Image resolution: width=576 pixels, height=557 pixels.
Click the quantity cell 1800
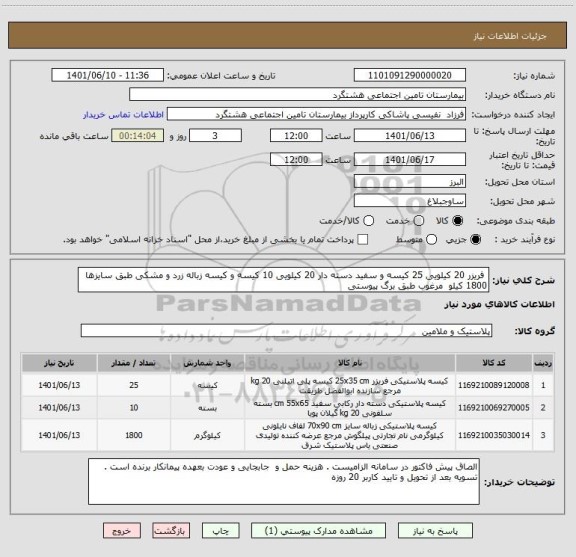click(x=134, y=435)
